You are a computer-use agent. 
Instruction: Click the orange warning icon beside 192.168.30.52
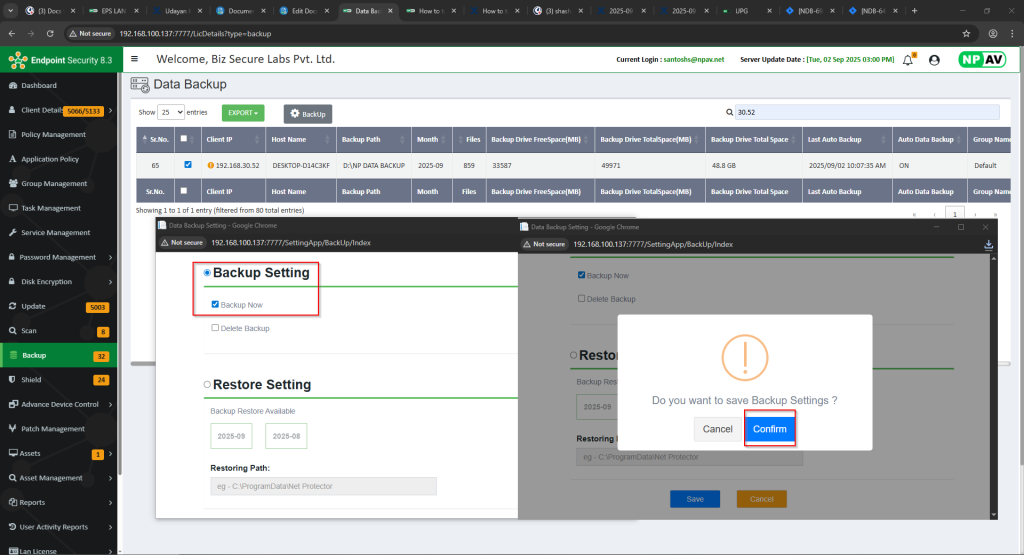(210, 165)
